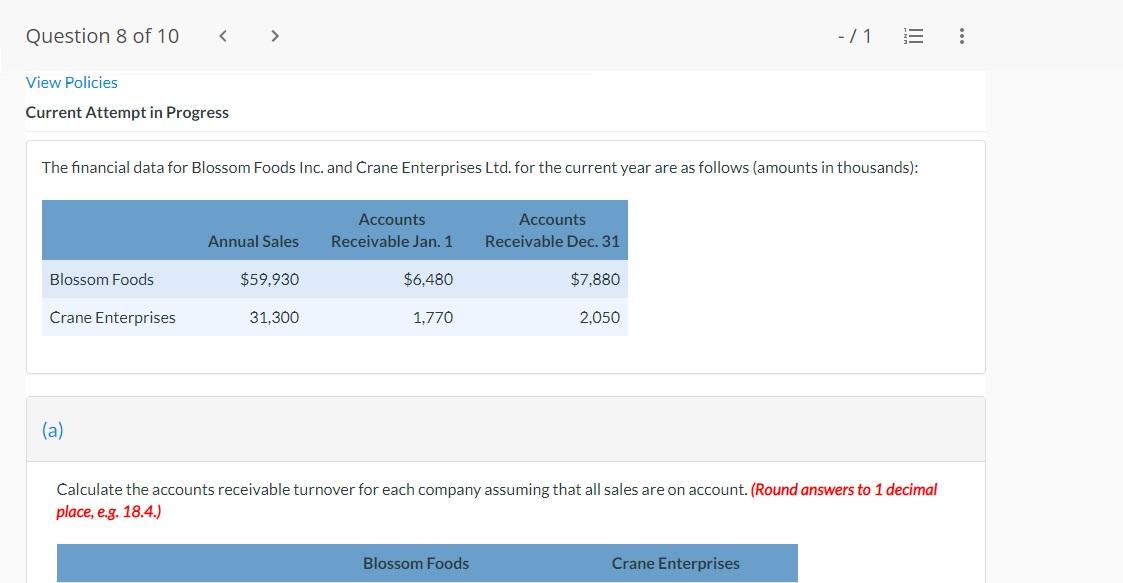The width and height of the screenshot is (1123, 583).
Task: Open the numbered question list icon
Action: 912,35
